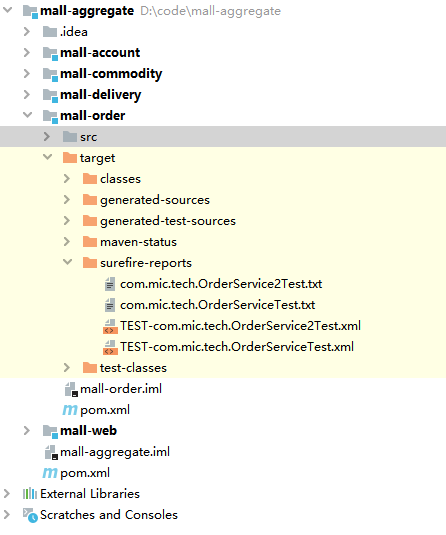446x535 pixels.
Task: Collapse the target folder chevron
Action: point(47,157)
